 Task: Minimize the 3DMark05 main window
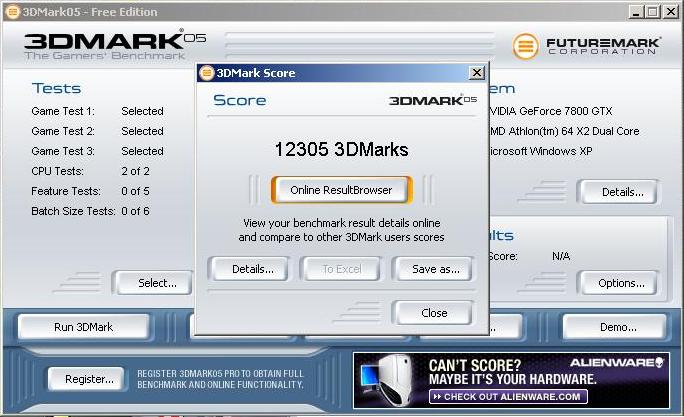[636, 12]
